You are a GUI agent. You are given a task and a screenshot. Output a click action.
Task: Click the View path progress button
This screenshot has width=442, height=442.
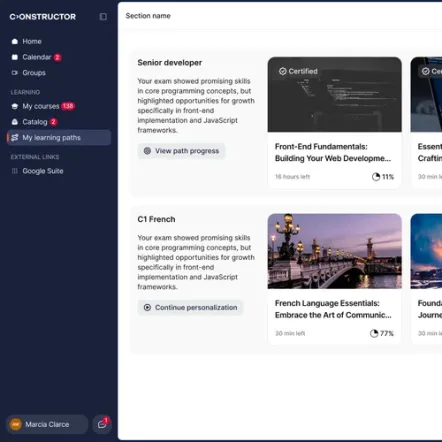tap(181, 151)
